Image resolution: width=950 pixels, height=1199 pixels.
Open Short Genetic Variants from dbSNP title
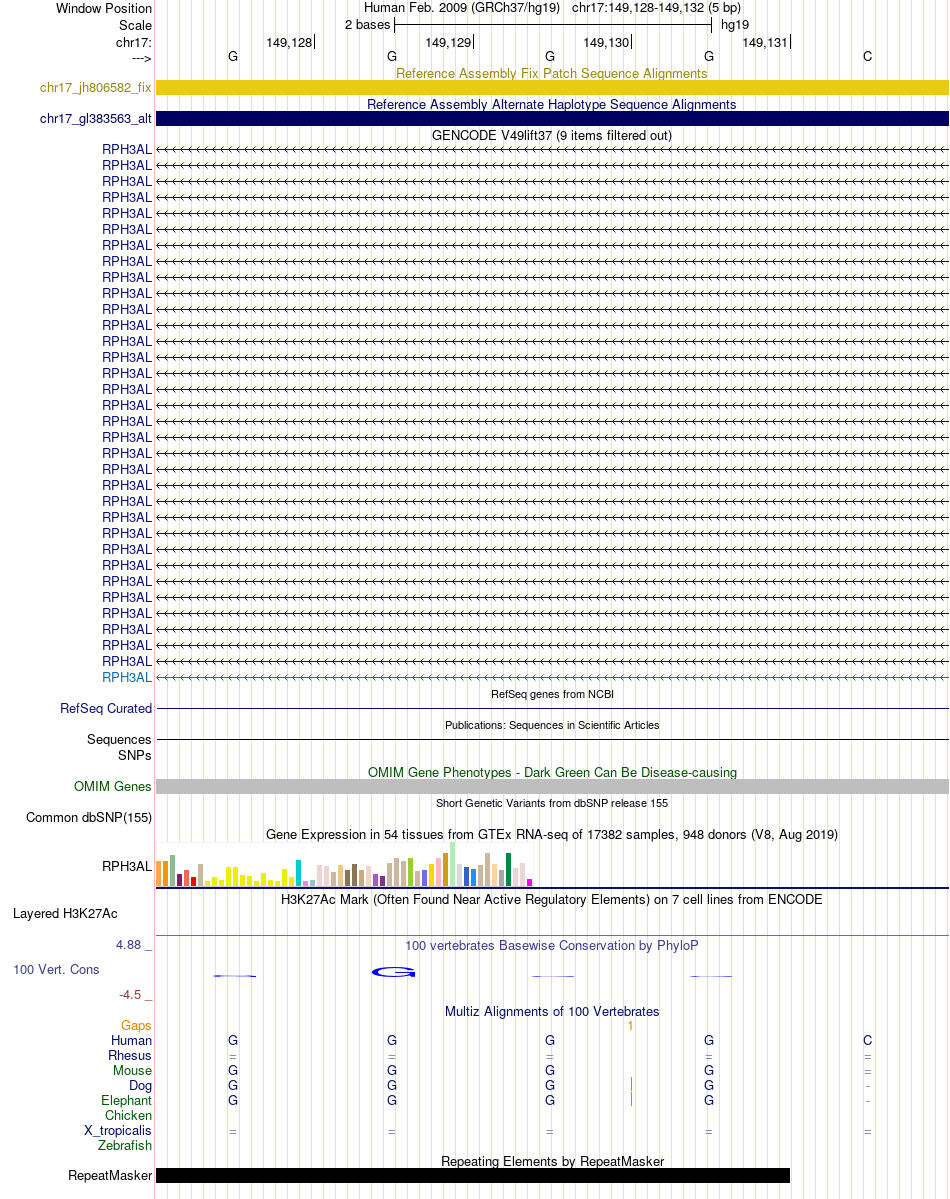tap(552, 803)
